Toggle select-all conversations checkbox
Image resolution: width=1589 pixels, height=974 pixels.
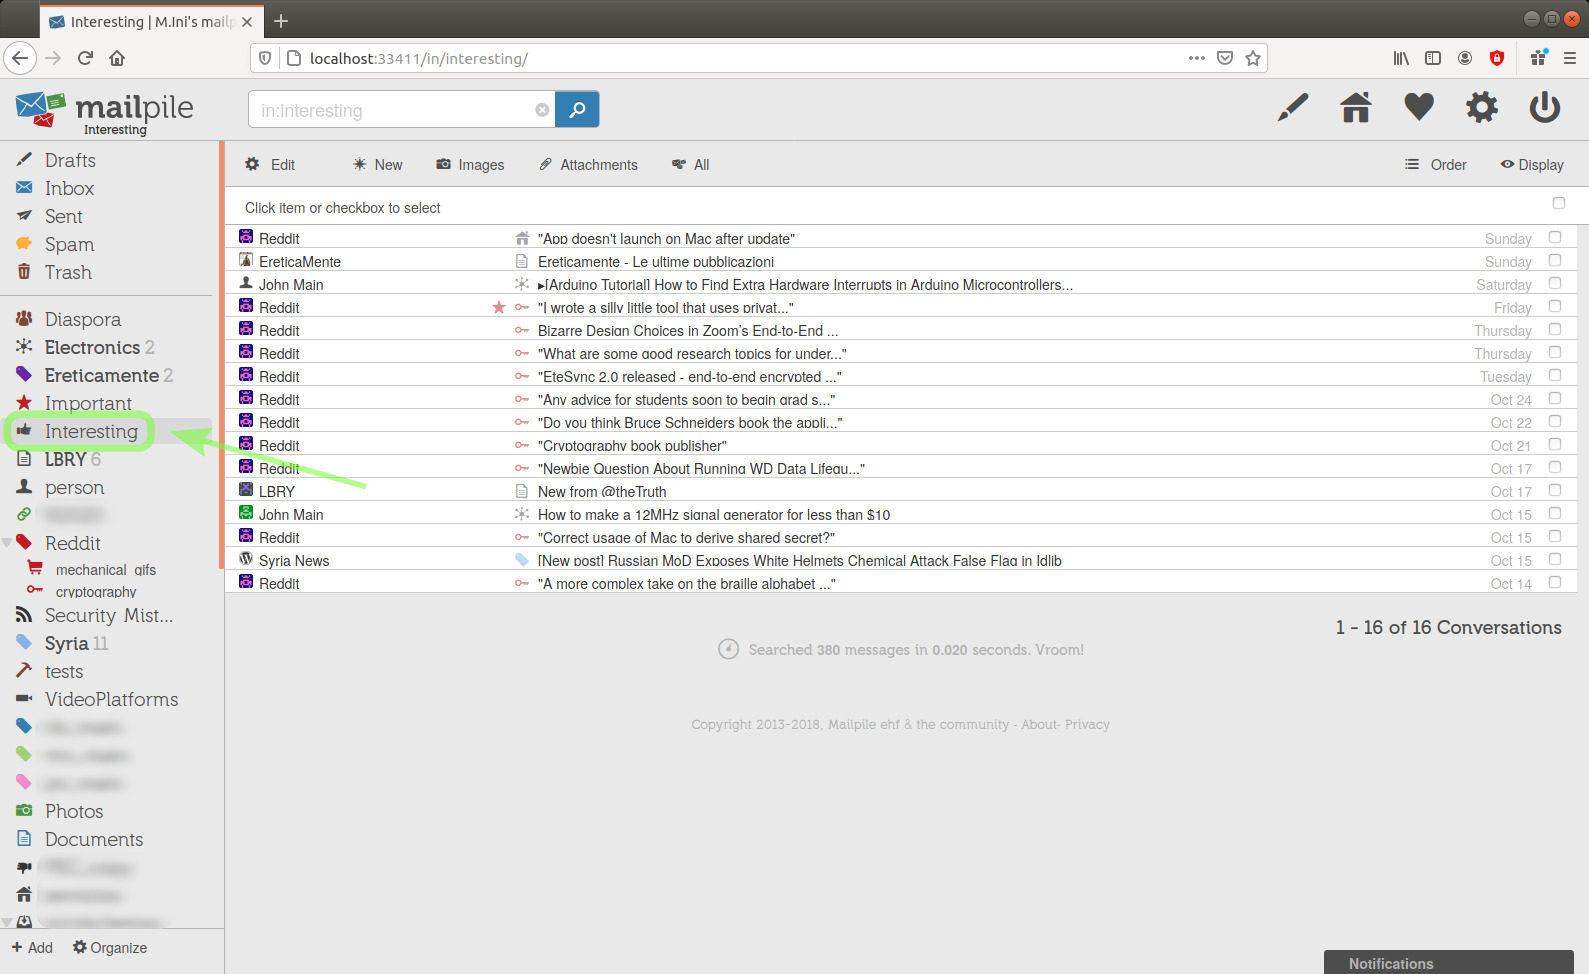pos(1558,203)
